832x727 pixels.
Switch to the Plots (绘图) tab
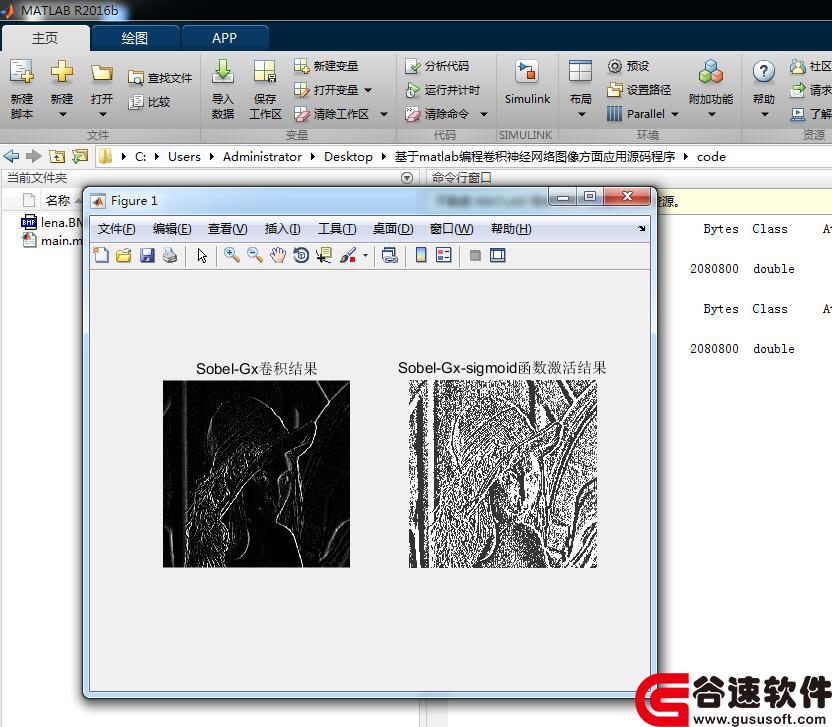point(134,38)
